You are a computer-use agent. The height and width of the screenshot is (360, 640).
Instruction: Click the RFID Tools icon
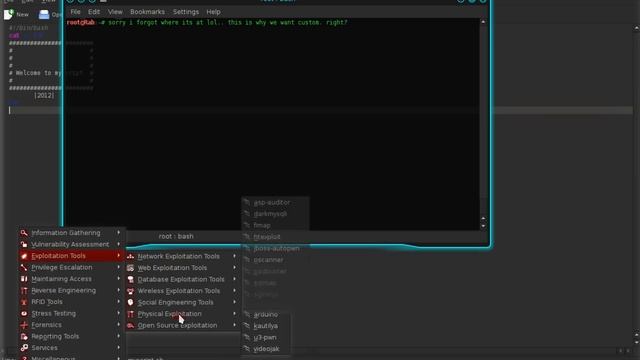click(24, 302)
